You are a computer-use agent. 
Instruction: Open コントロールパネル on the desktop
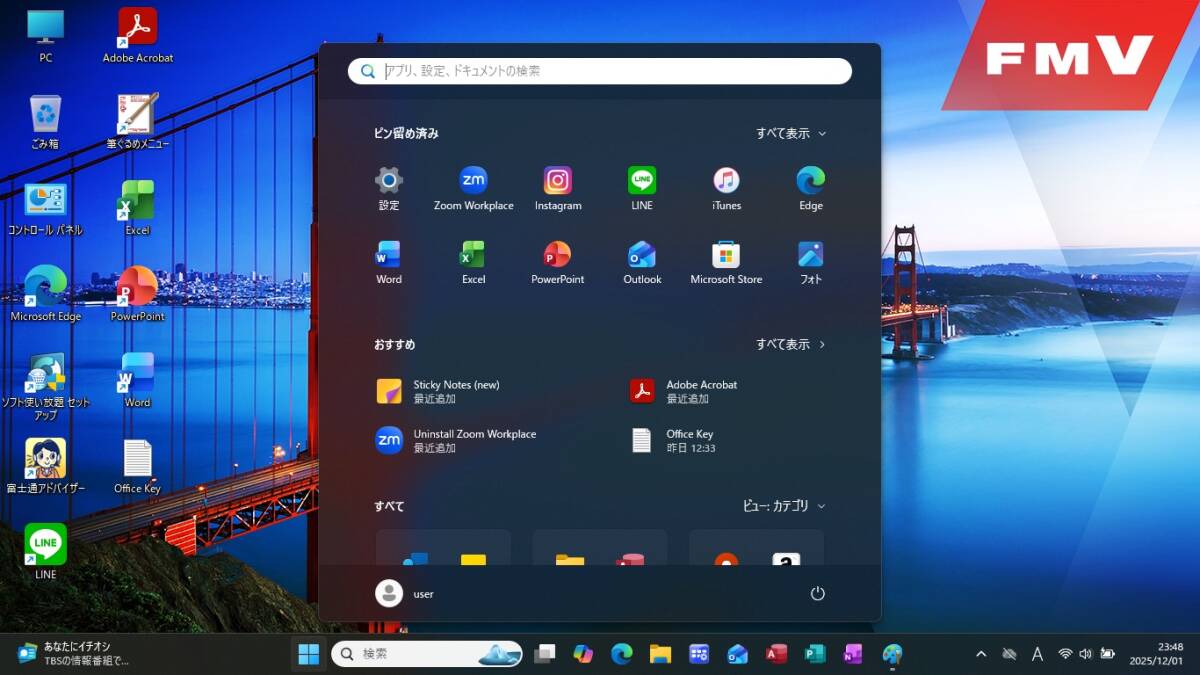point(46,208)
